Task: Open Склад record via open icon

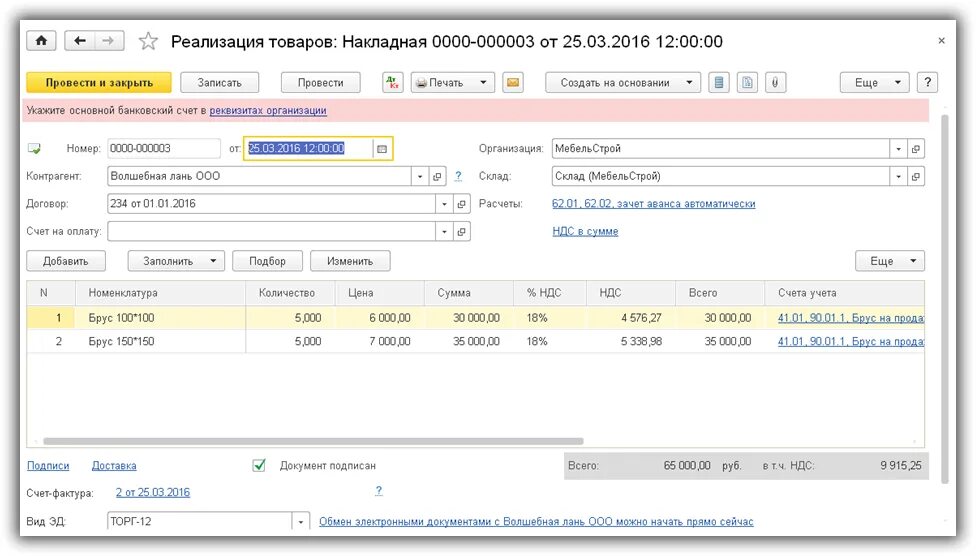Action: (916, 176)
